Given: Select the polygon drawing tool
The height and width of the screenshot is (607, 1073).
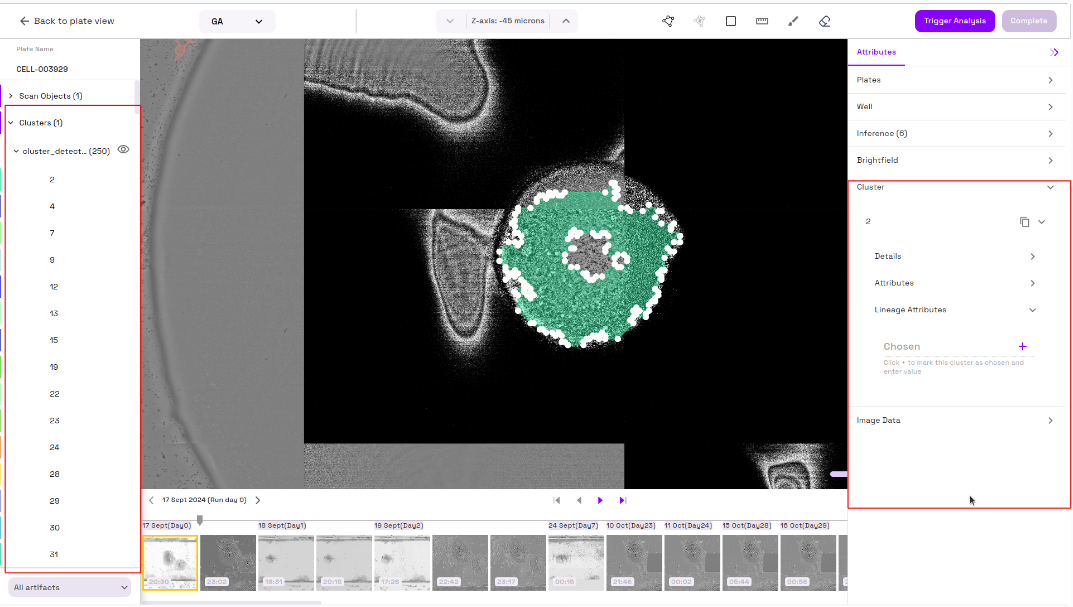Looking at the screenshot, I should [x=668, y=21].
